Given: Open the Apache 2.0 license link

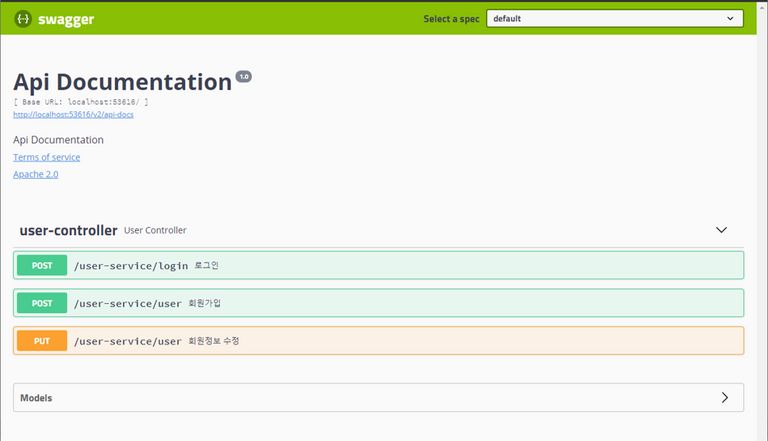Looking at the screenshot, I should [36, 174].
